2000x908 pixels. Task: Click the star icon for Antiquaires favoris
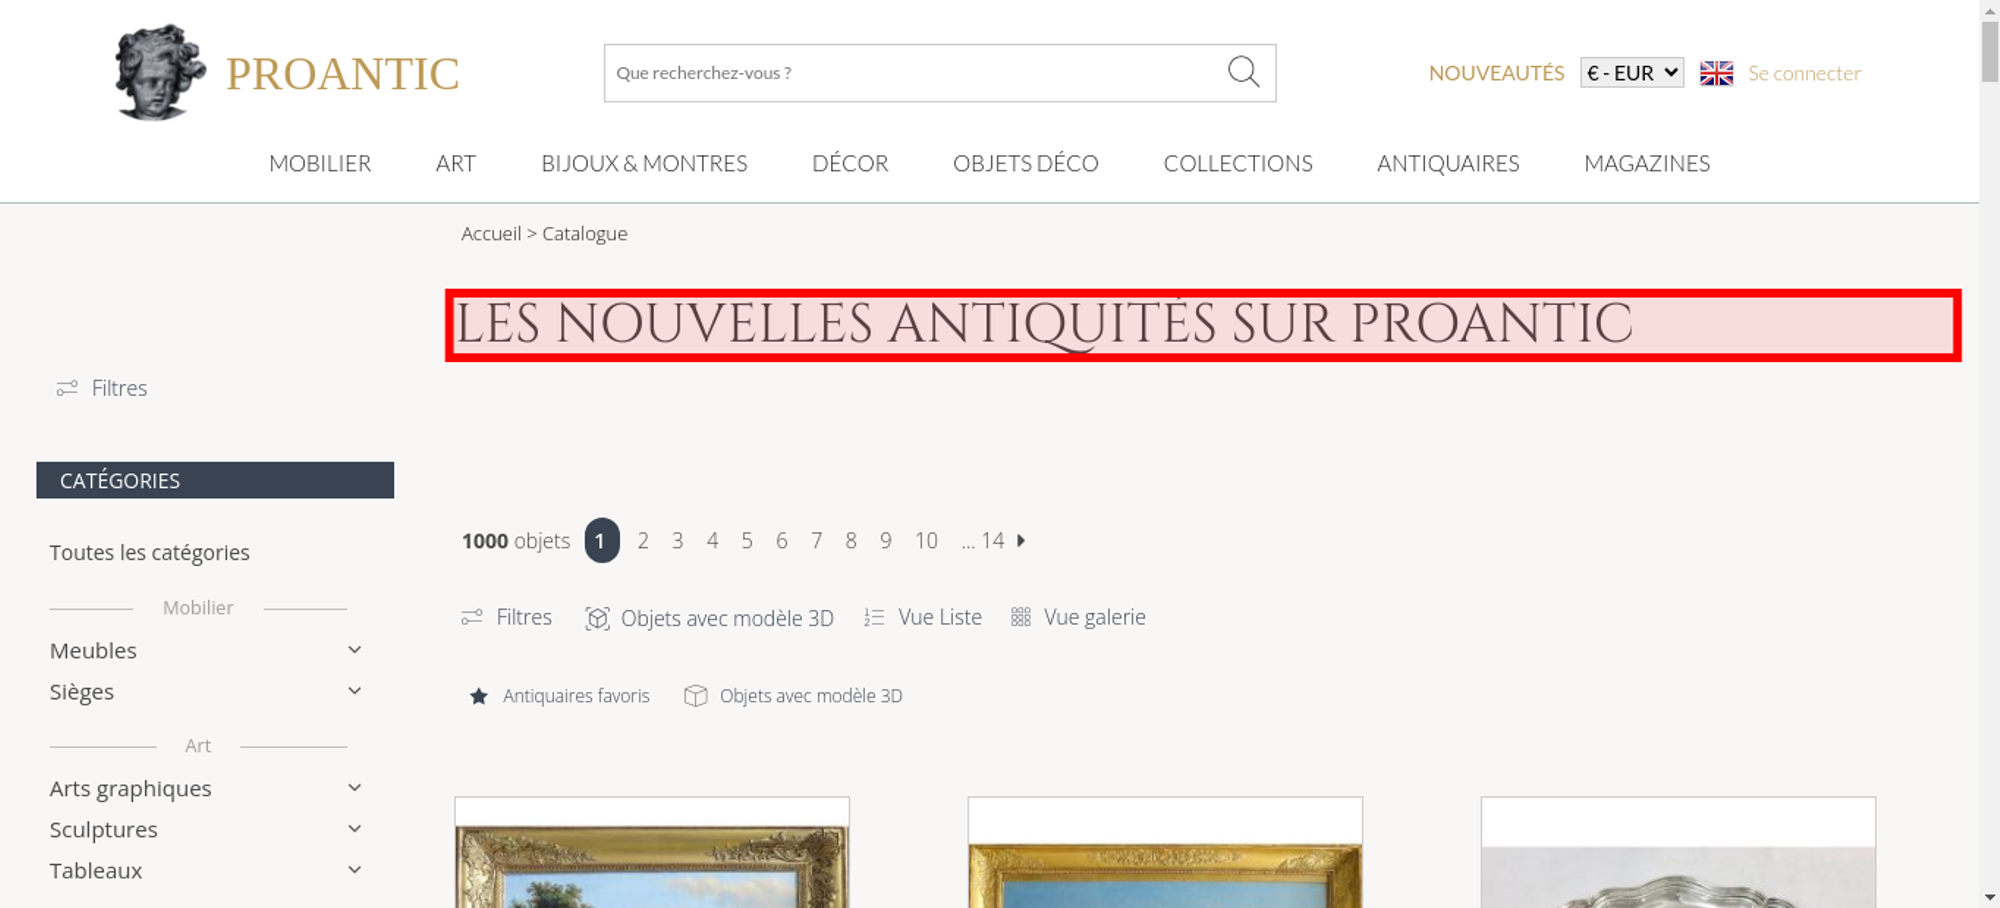point(479,696)
